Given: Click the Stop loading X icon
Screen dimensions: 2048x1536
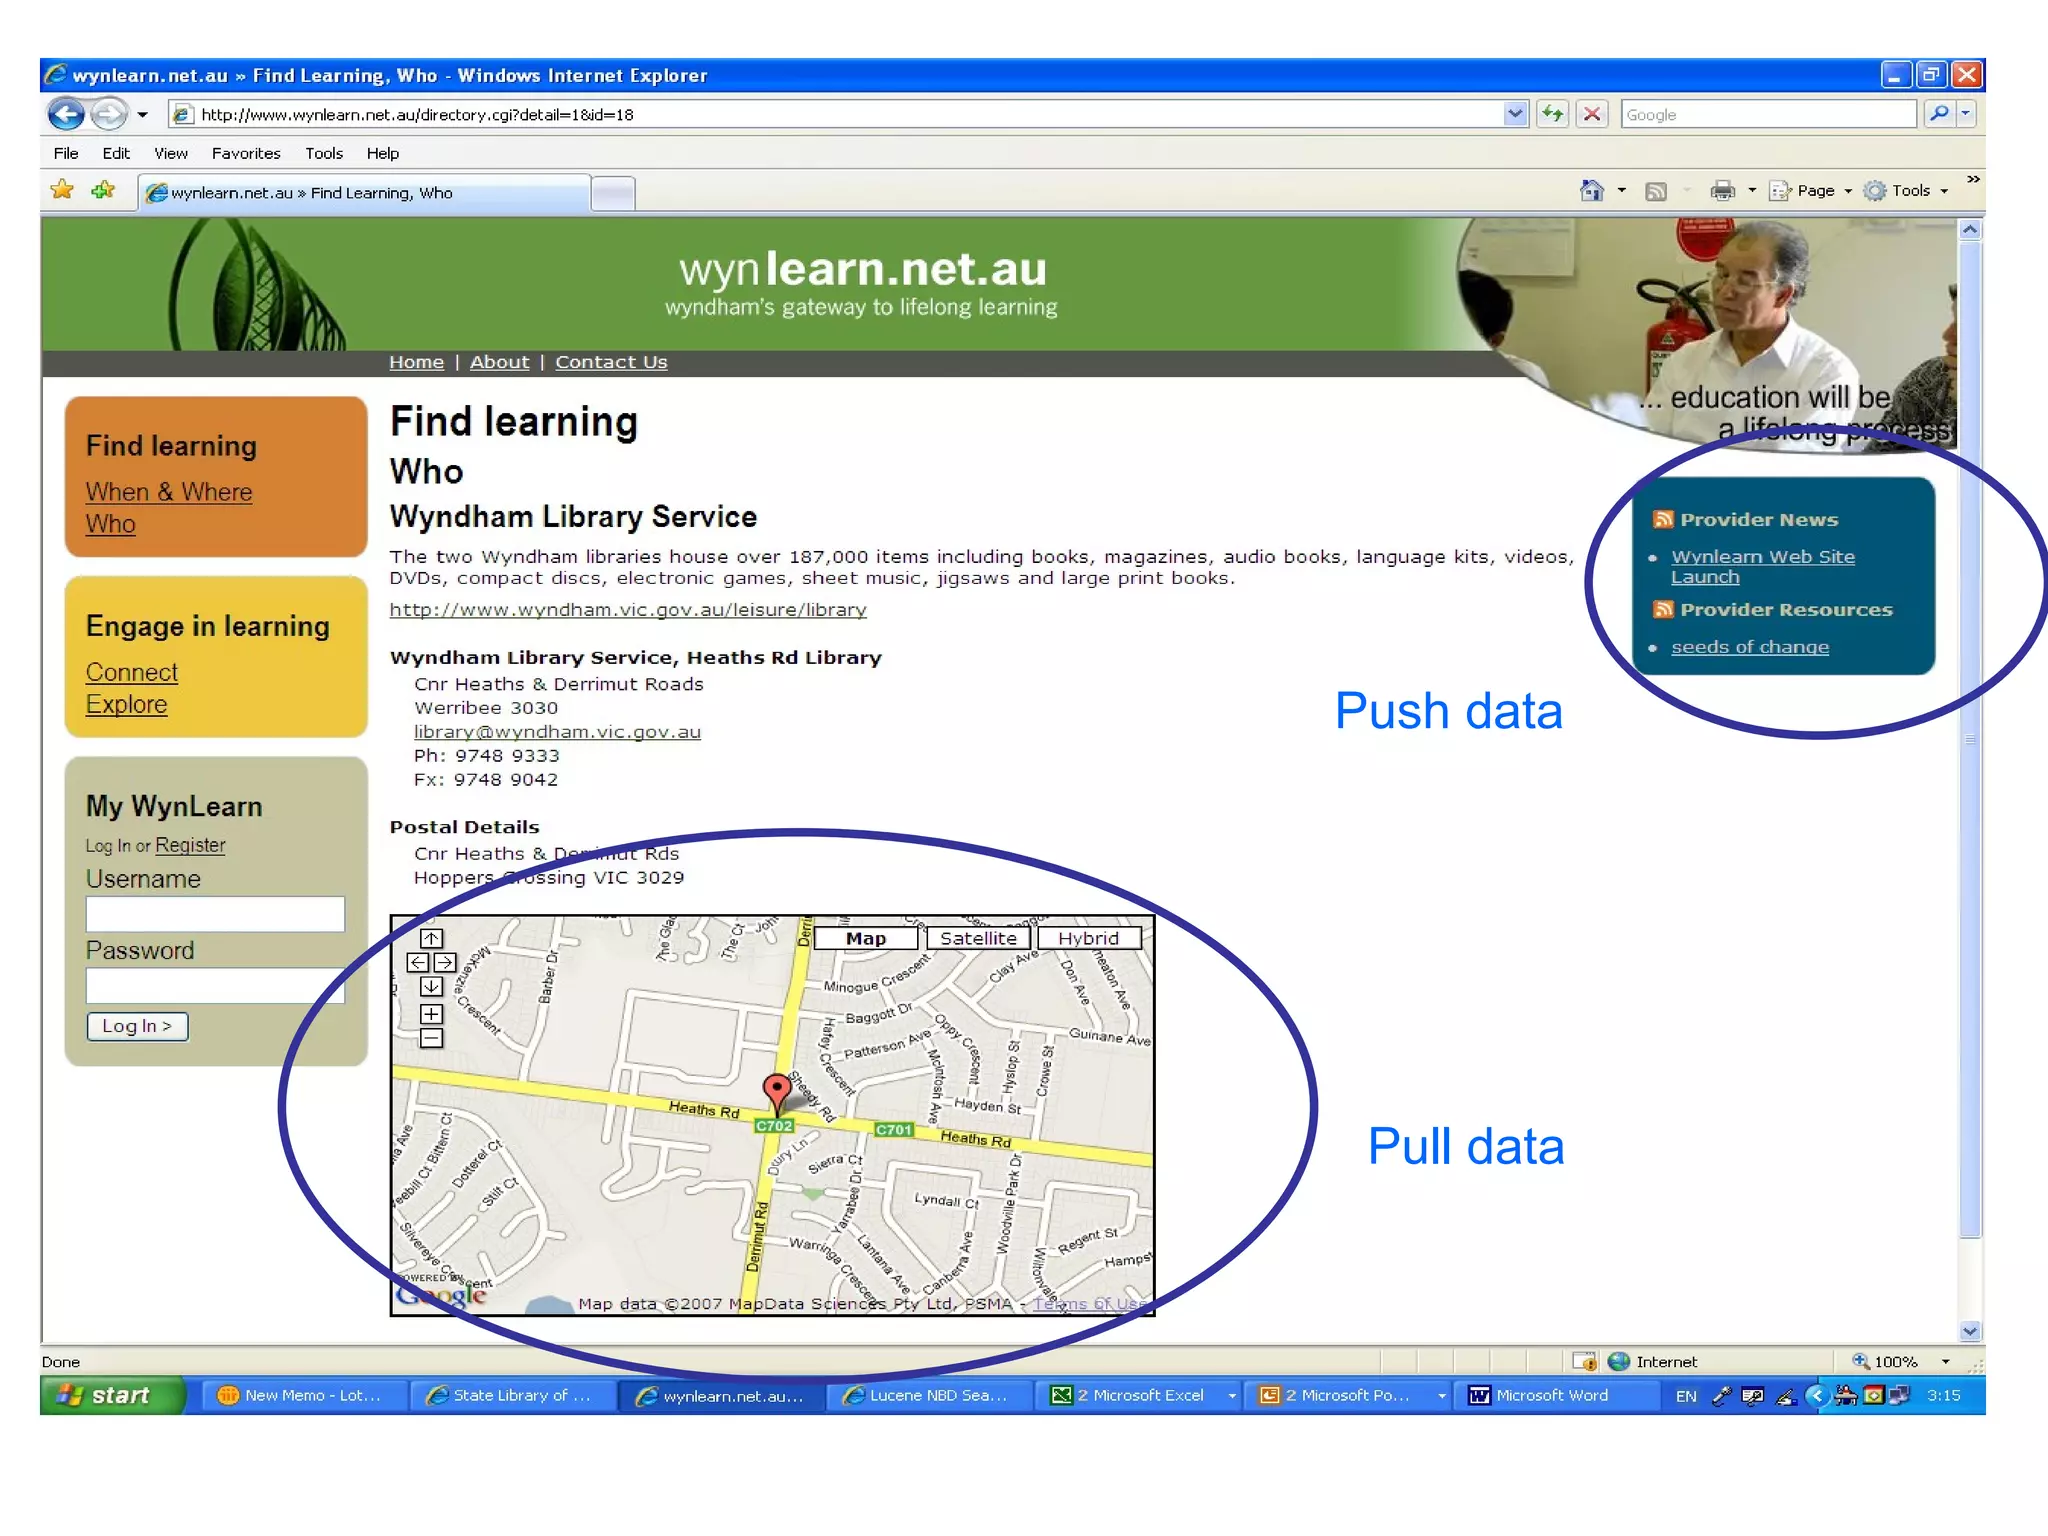Looking at the screenshot, I should coord(1592,114).
